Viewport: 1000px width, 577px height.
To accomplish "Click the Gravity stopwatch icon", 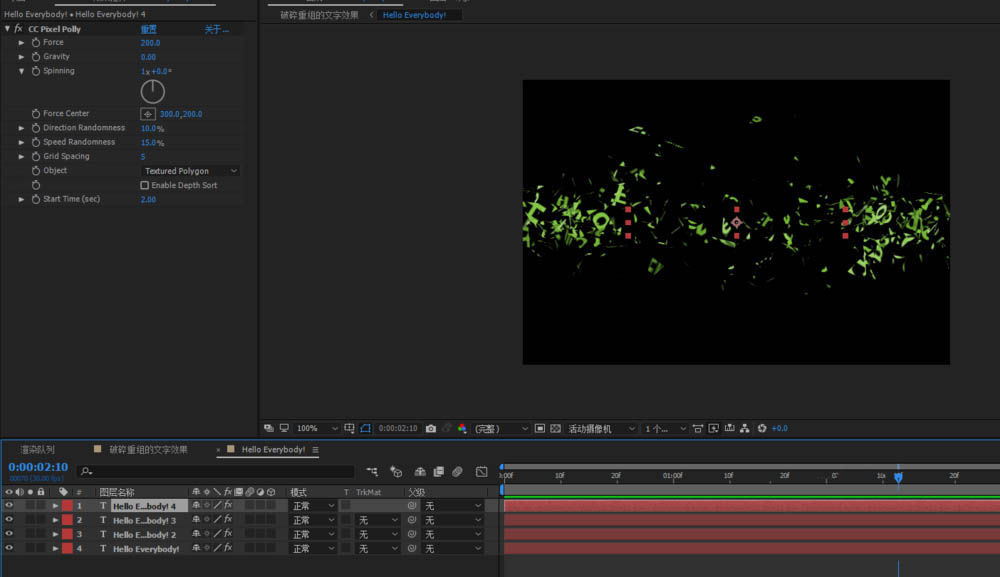I will click(x=36, y=57).
